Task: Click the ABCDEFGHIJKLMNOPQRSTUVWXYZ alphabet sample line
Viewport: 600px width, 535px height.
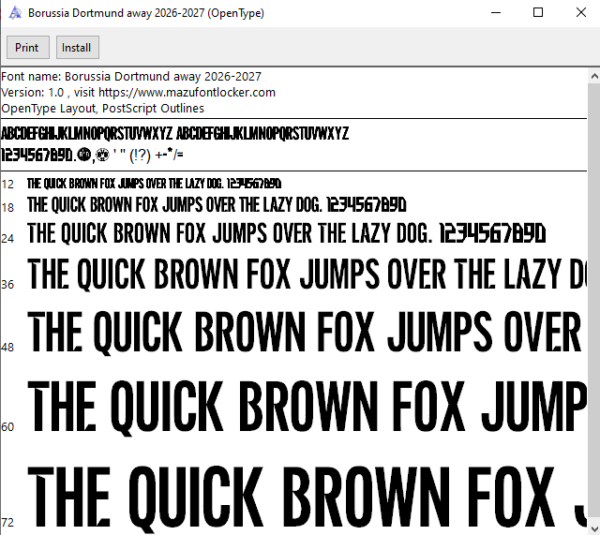Action: pos(175,134)
